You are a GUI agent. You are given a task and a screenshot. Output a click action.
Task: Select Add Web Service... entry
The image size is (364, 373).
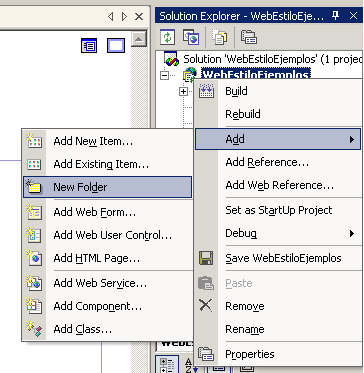tap(107, 283)
